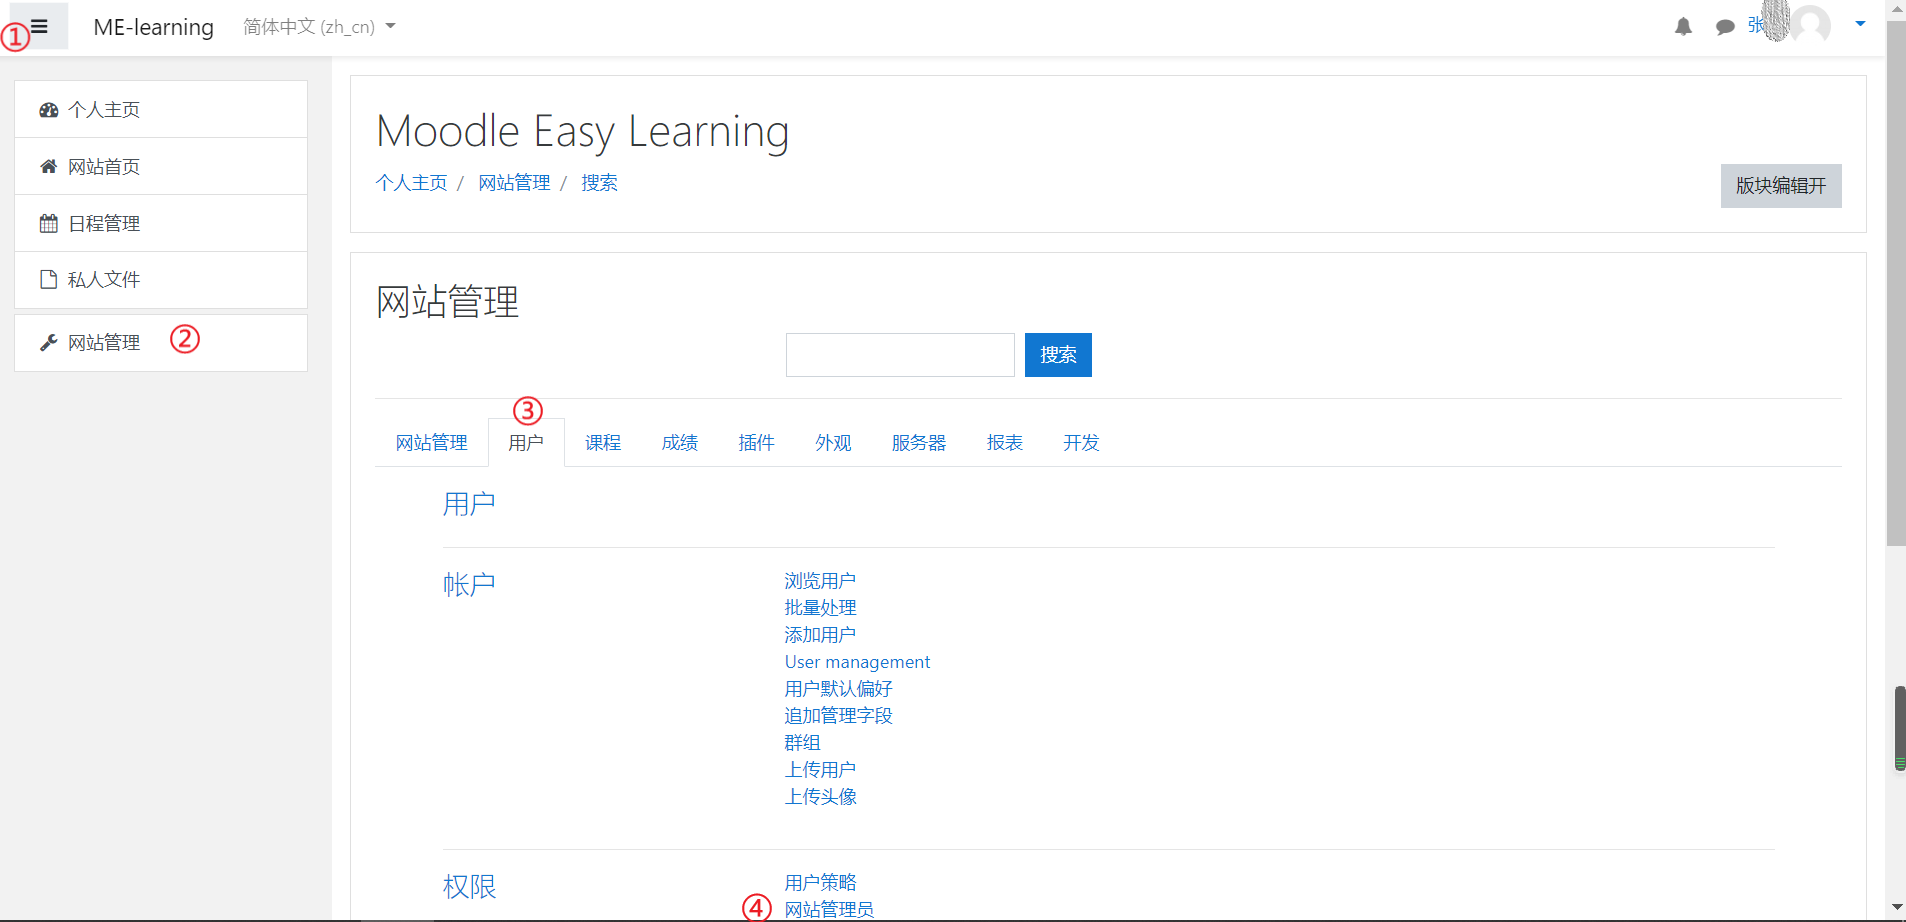The height and width of the screenshot is (922, 1906).
Task: Click the 版块编辑开 button
Action: tap(1780, 186)
